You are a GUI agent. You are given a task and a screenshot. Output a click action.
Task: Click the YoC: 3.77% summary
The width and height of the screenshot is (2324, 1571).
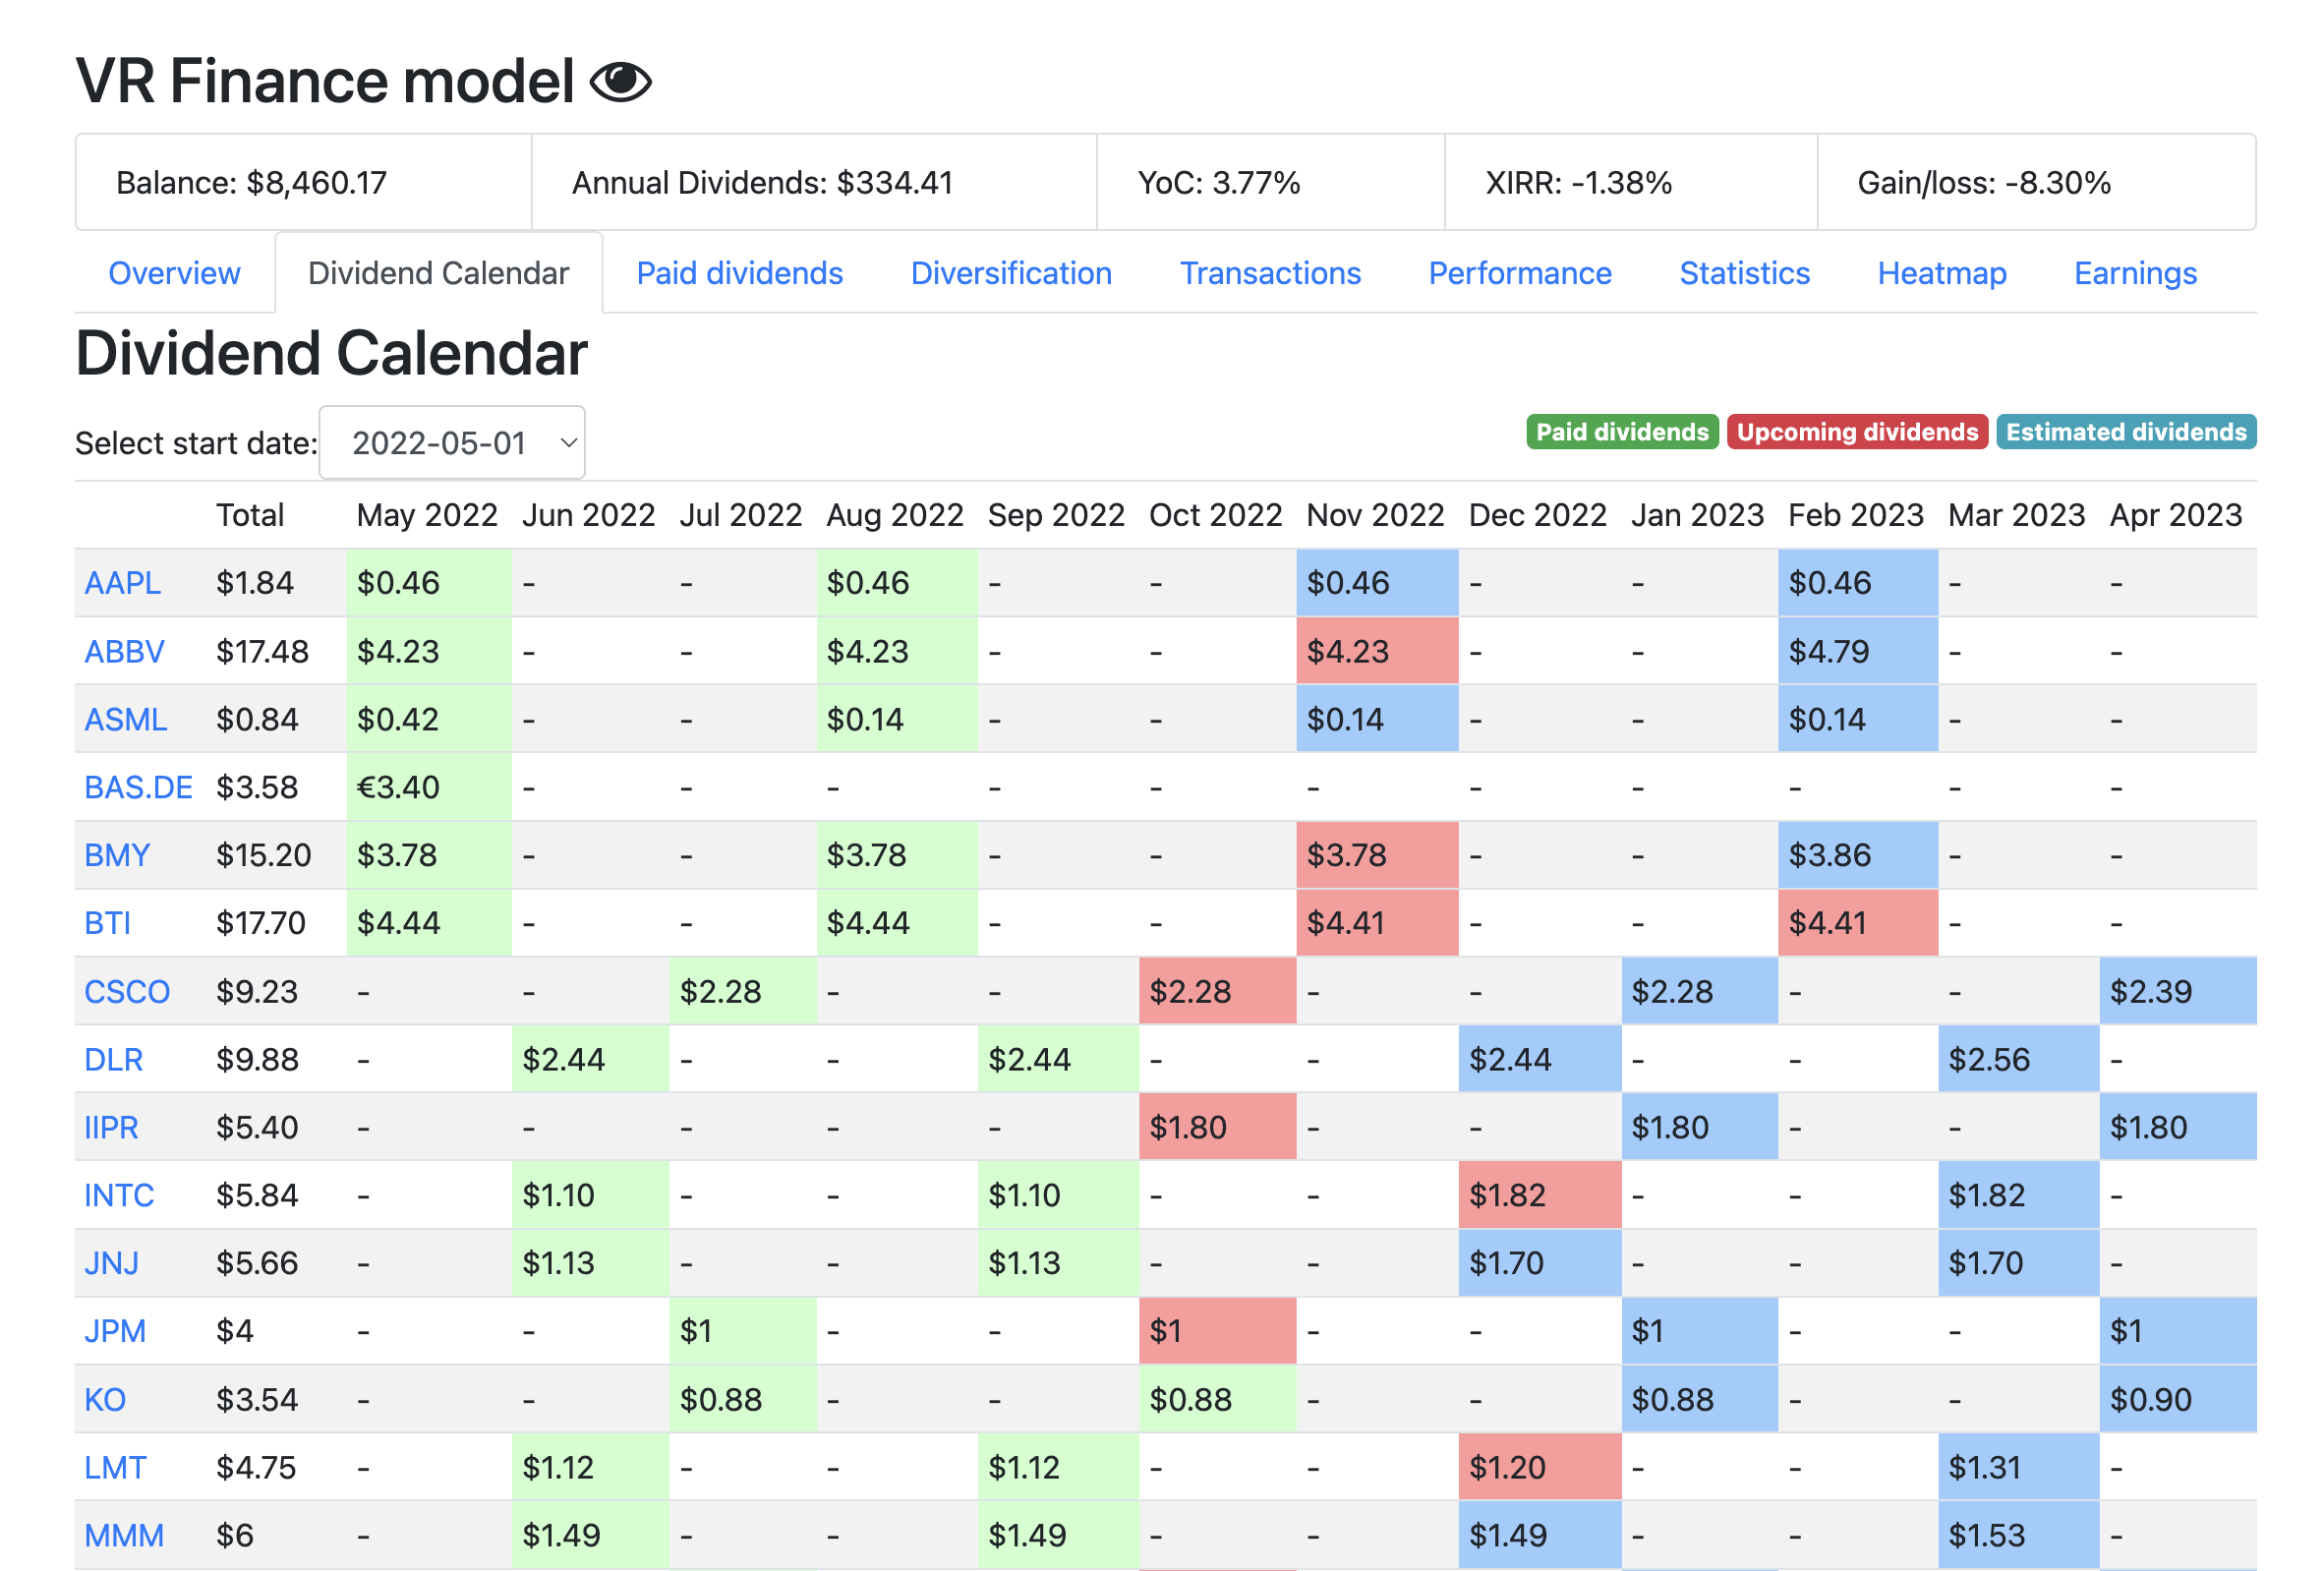coord(1271,182)
